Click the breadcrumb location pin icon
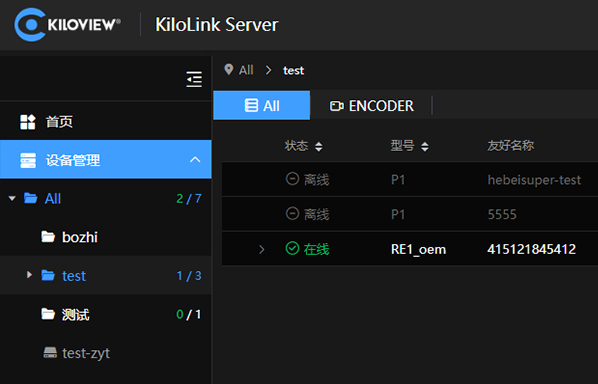This screenshot has height=384, width=598. tap(228, 69)
